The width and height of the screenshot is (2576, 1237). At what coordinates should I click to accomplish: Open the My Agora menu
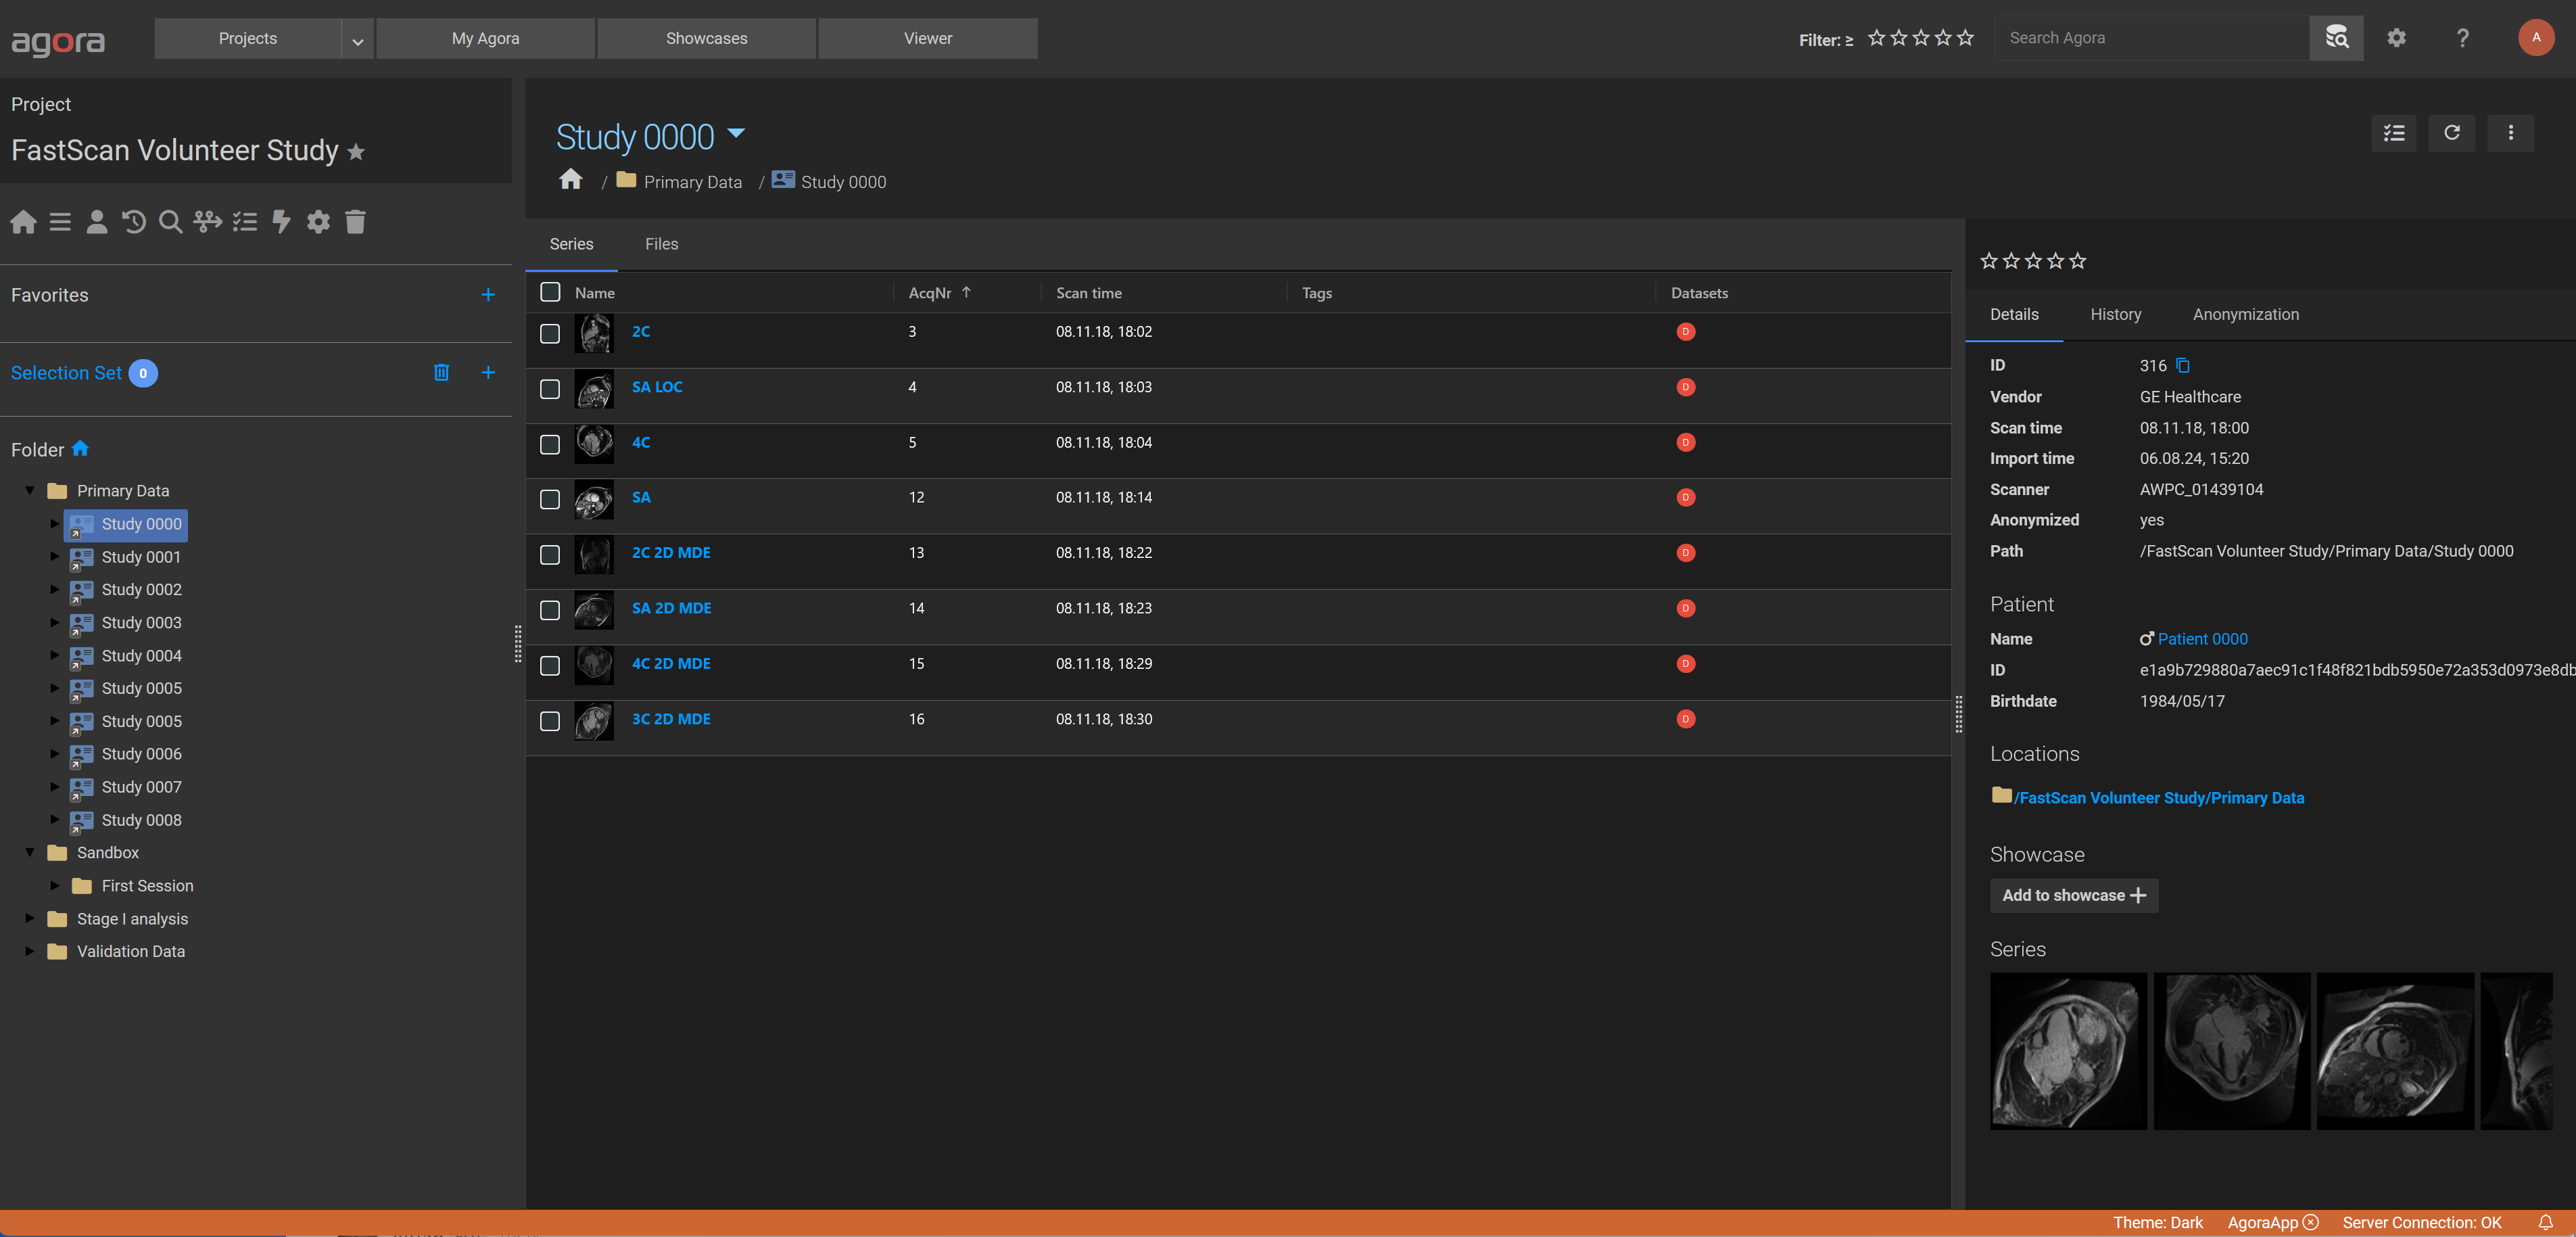pos(485,39)
